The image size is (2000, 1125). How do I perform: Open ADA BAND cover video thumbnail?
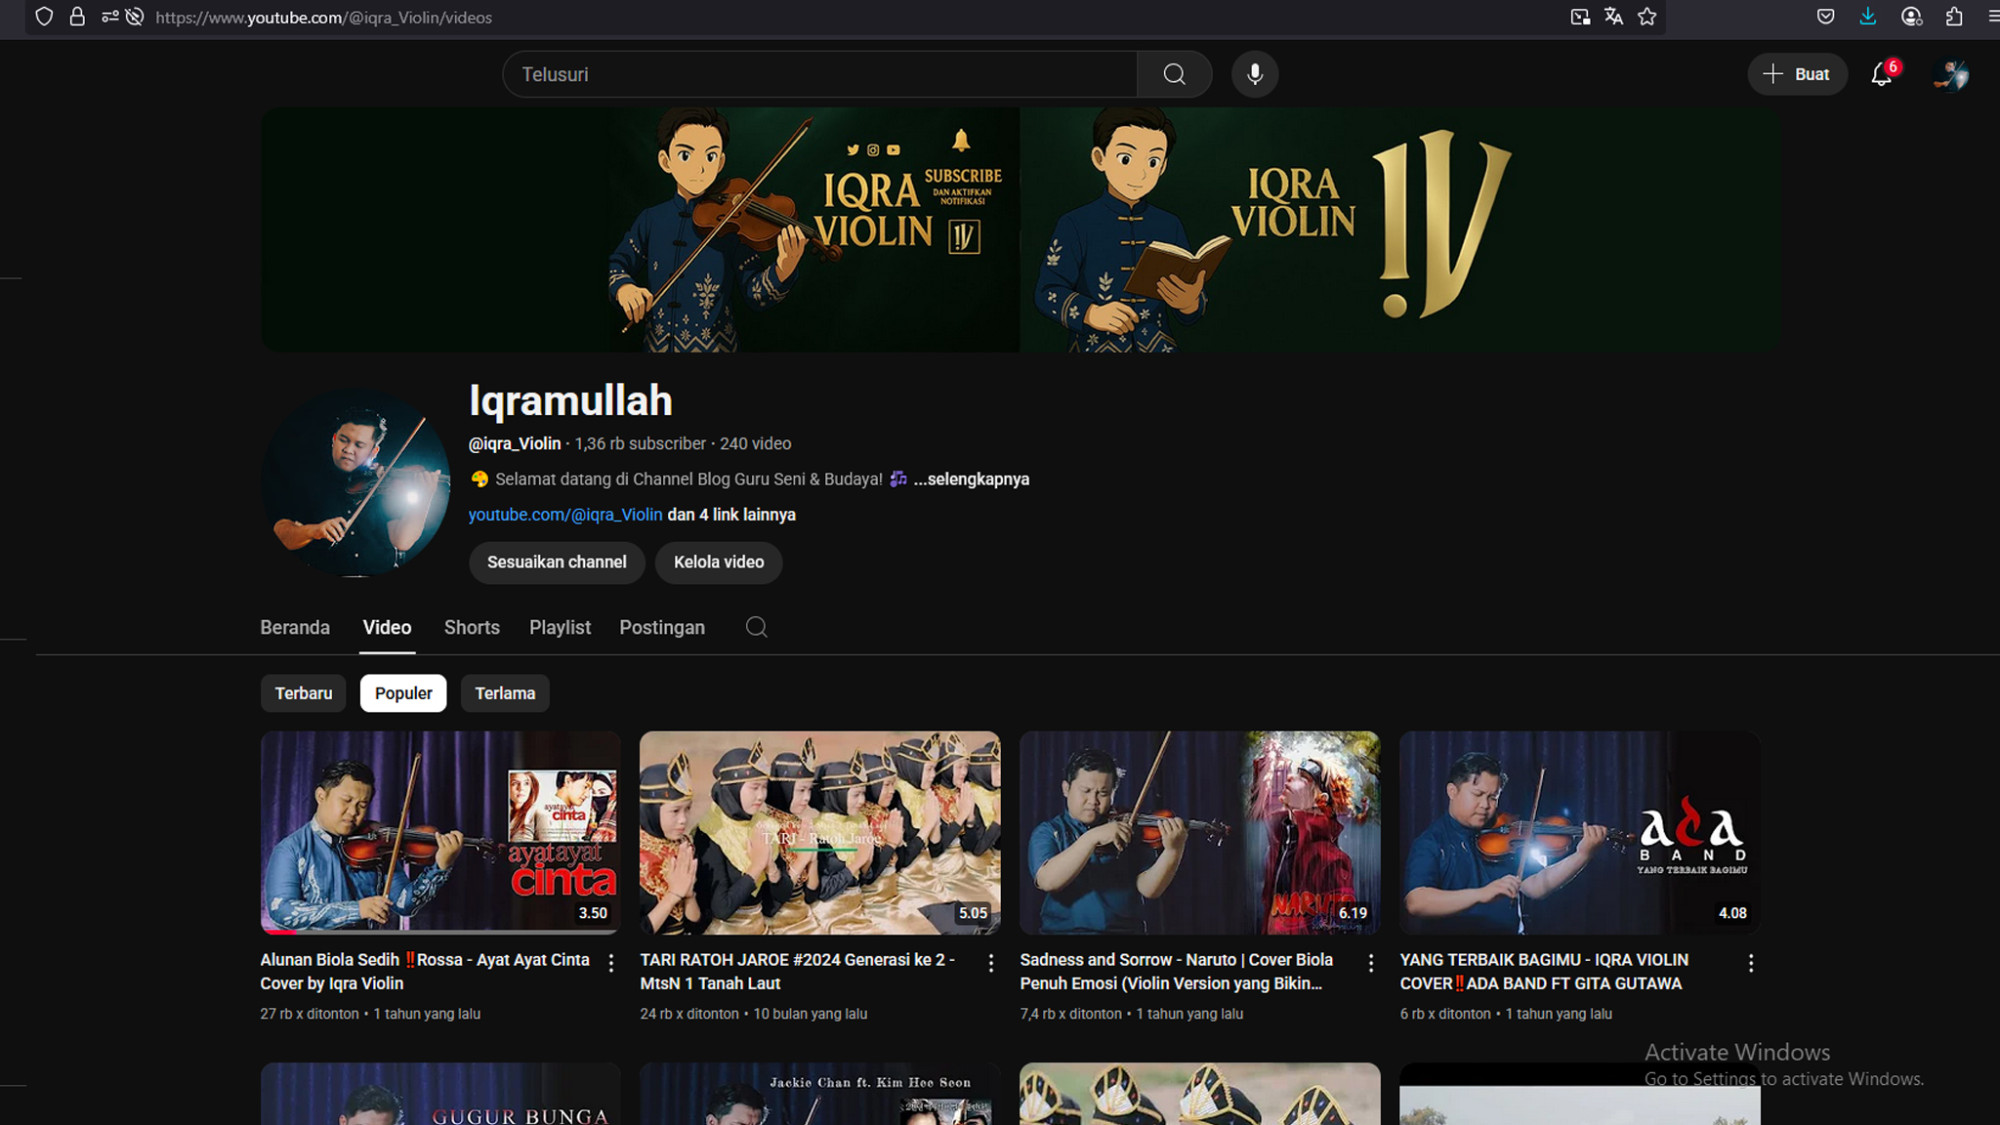click(x=1580, y=832)
